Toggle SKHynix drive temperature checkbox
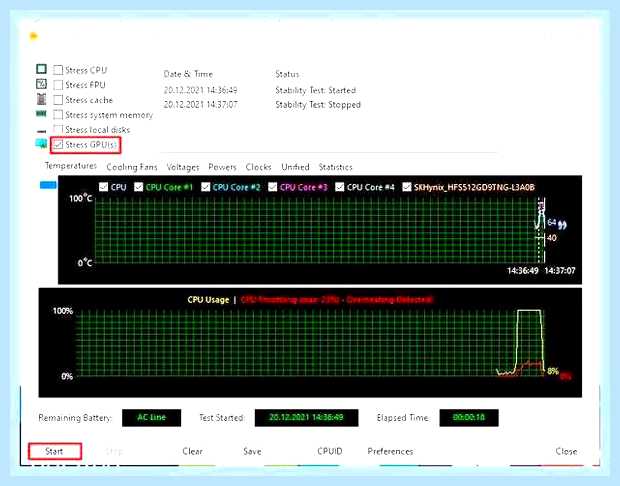This screenshot has width=620, height=486. (x=407, y=187)
